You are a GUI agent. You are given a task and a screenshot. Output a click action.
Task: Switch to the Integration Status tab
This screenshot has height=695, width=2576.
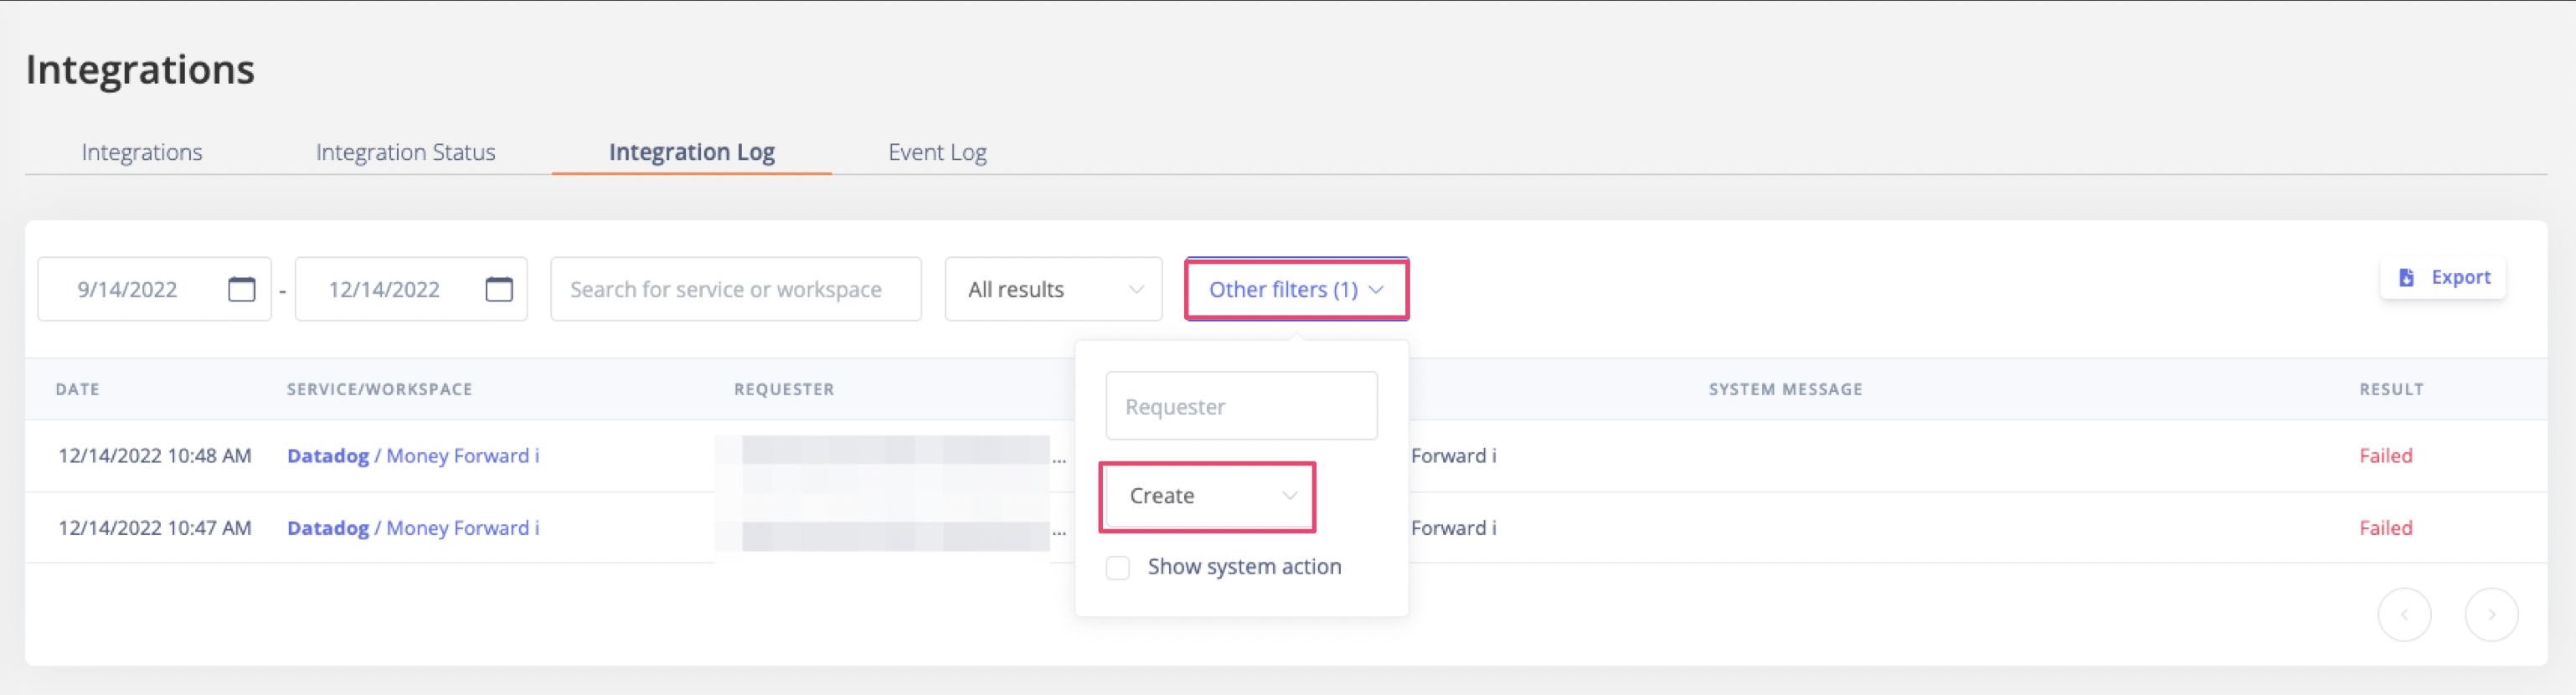point(405,152)
